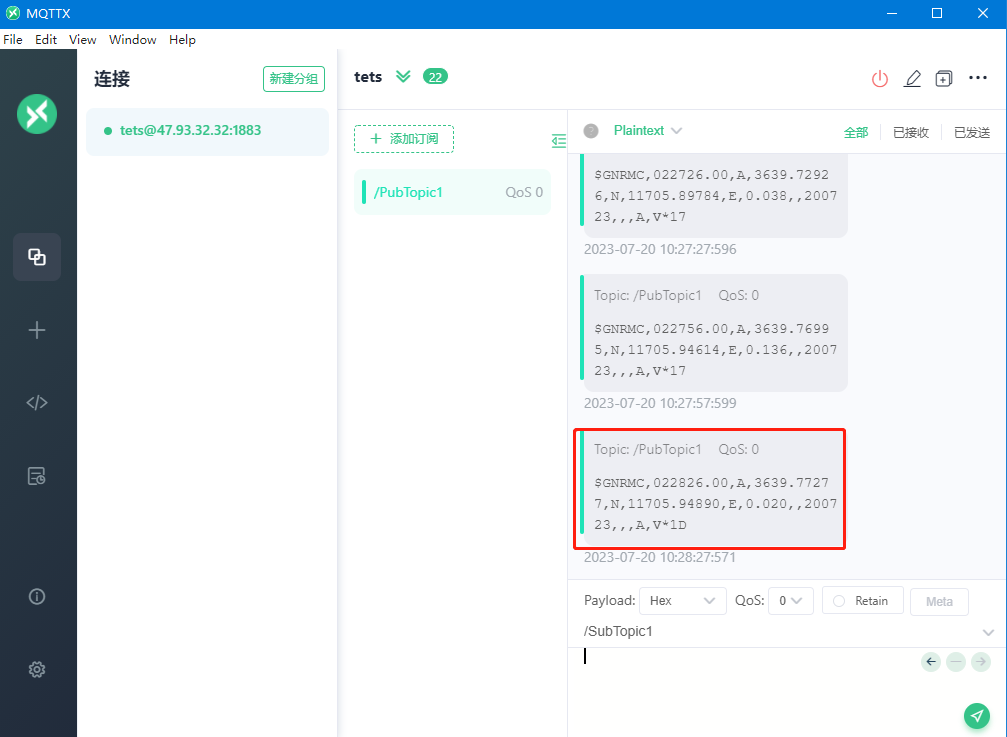Image resolution: width=1007 pixels, height=737 pixels.
Task: Click the 添加订阅 add subscription button
Action: (404, 139)
